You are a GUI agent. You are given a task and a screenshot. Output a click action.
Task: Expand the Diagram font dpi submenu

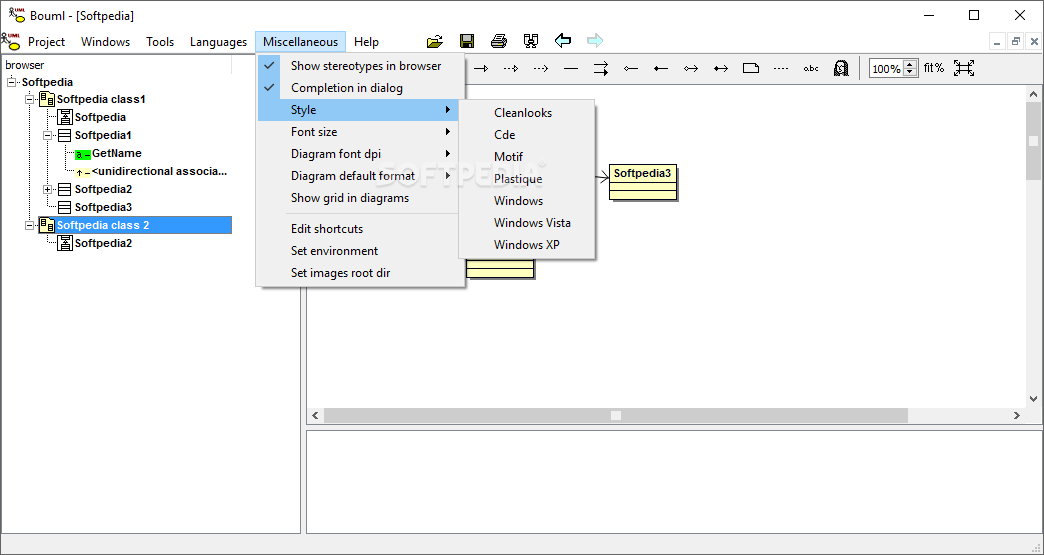coord(360,154)
